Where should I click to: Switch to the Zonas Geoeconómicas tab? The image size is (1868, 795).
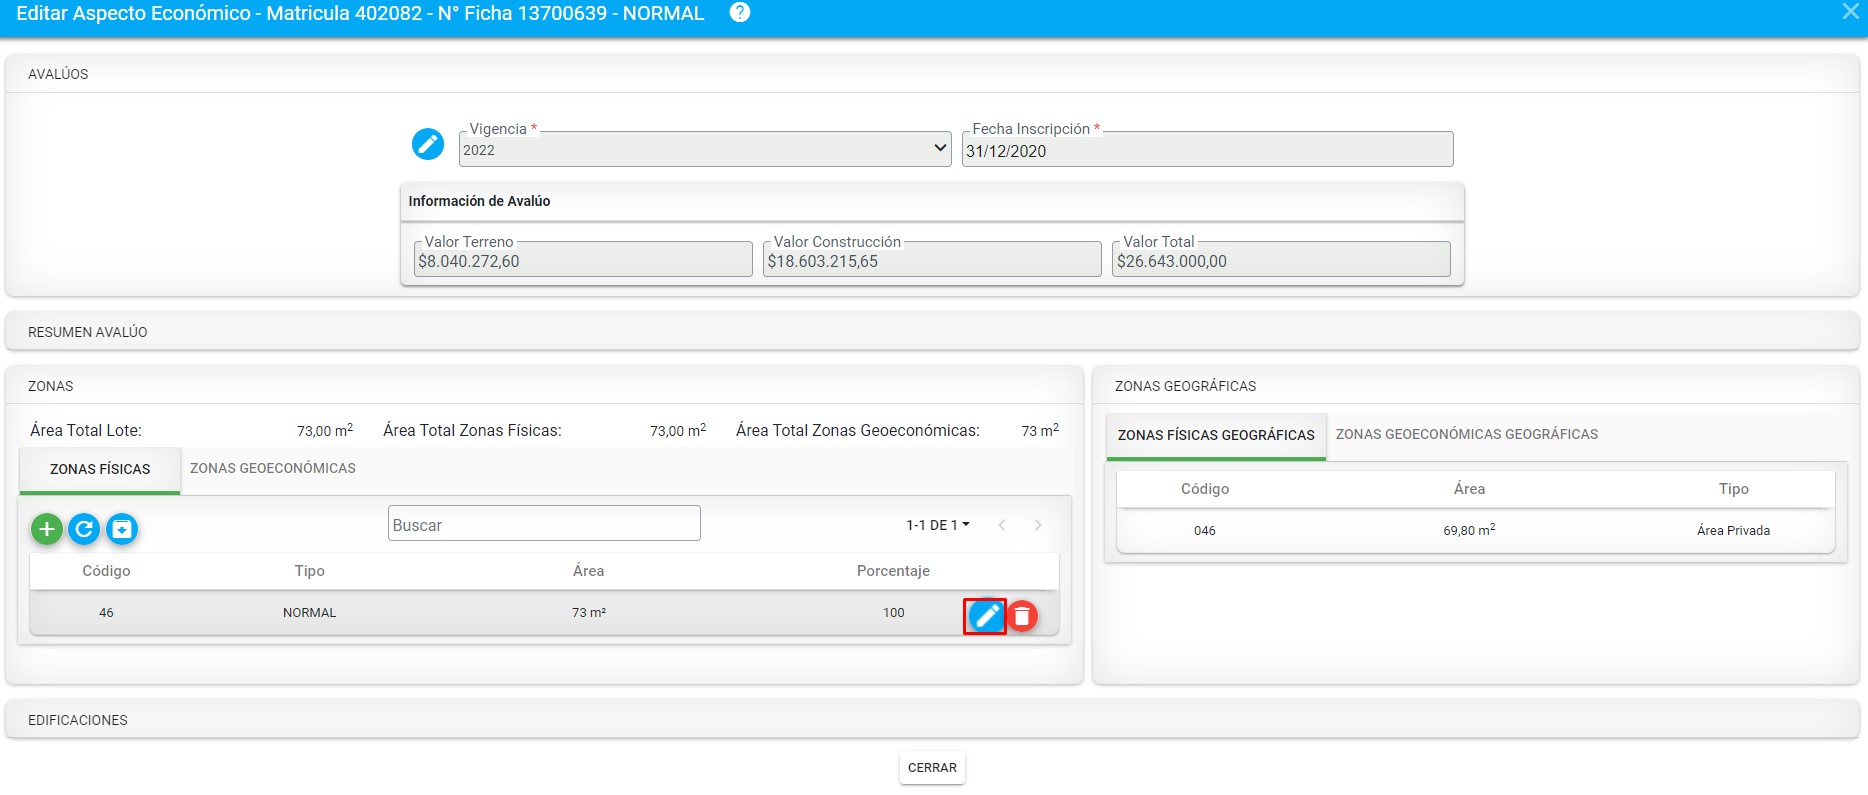[x=273, y=468]
